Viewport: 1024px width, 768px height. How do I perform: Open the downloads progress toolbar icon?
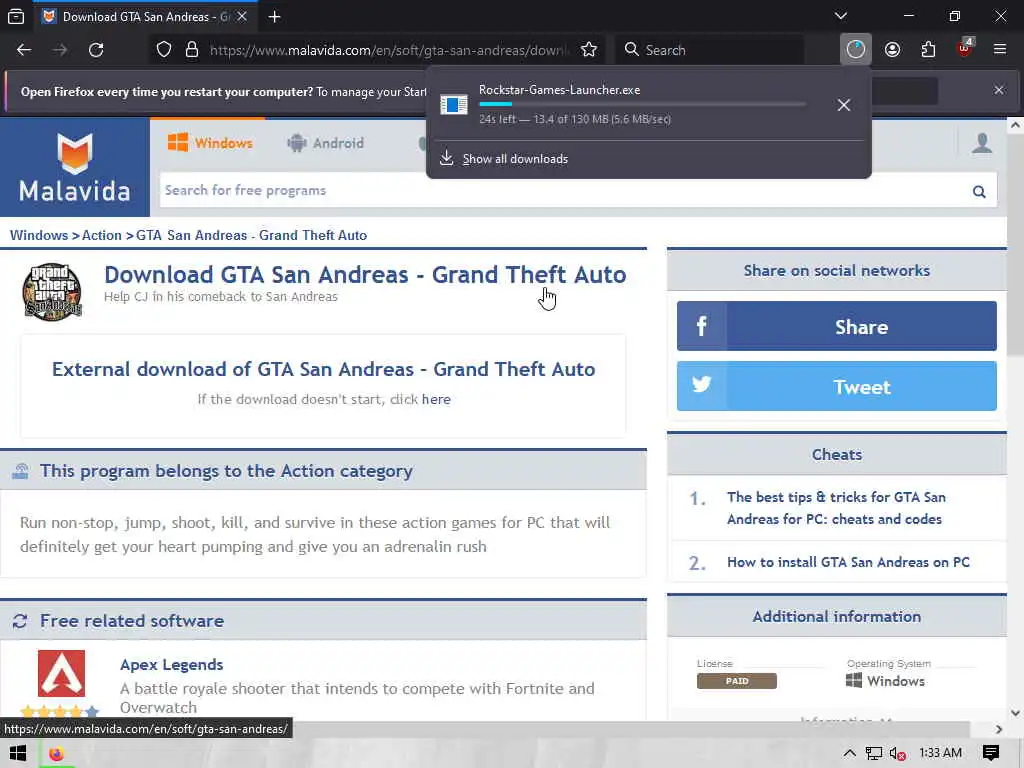[x=856, y=50]
